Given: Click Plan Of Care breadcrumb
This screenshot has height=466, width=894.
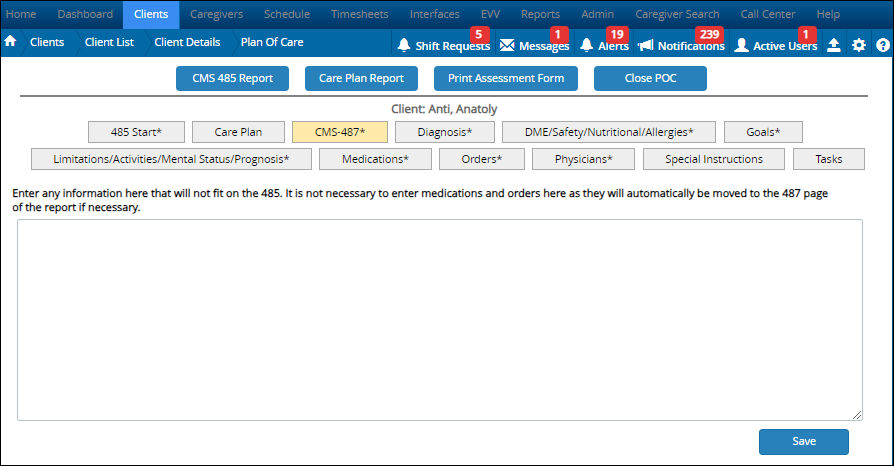Looking at the screenshot, I should point(272,42).
